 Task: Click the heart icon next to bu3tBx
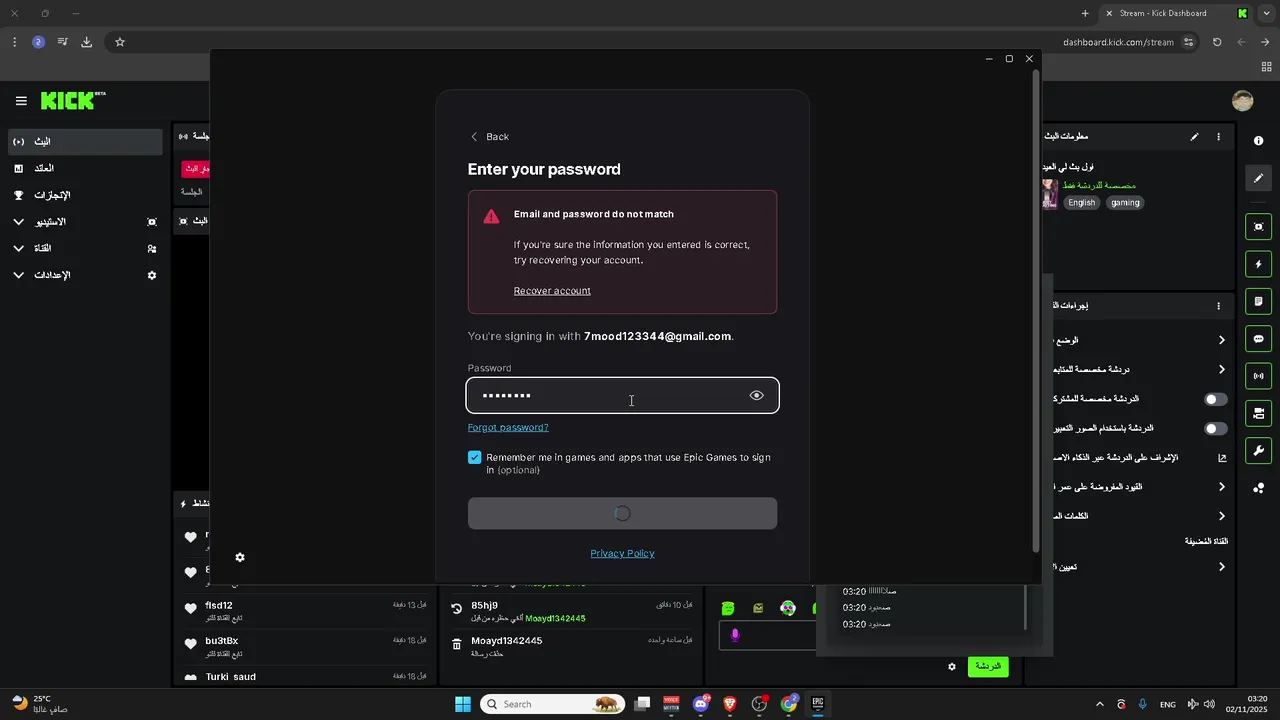coord(191,644)
